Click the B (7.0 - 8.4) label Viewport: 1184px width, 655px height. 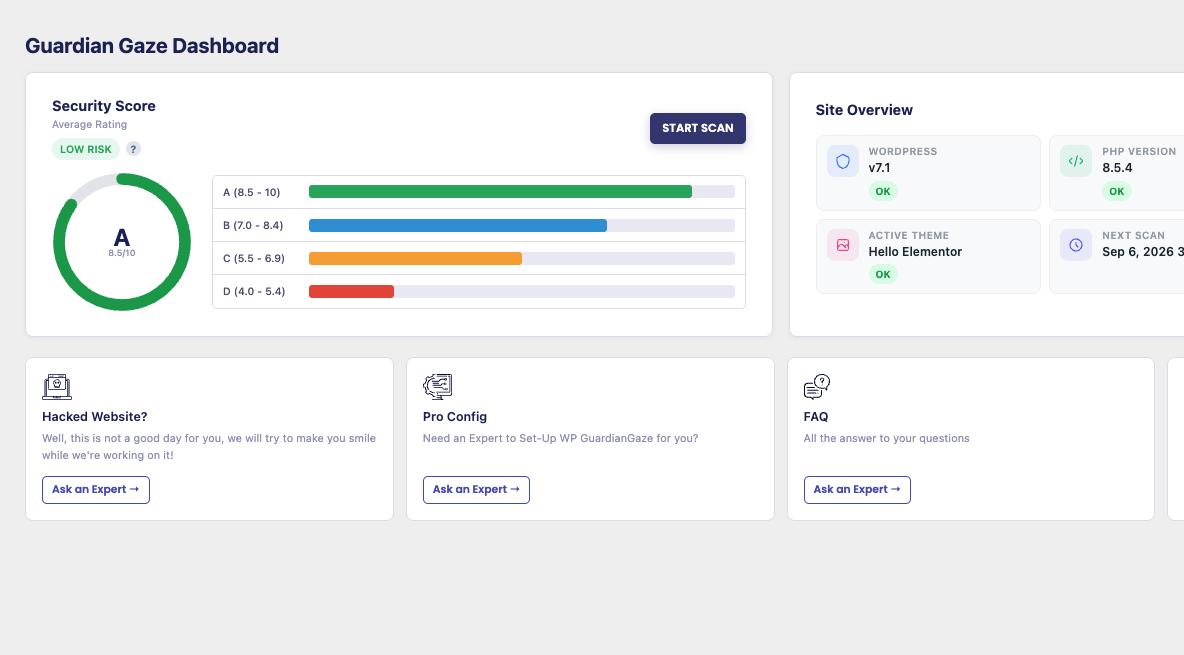click(x=253, y=225)
